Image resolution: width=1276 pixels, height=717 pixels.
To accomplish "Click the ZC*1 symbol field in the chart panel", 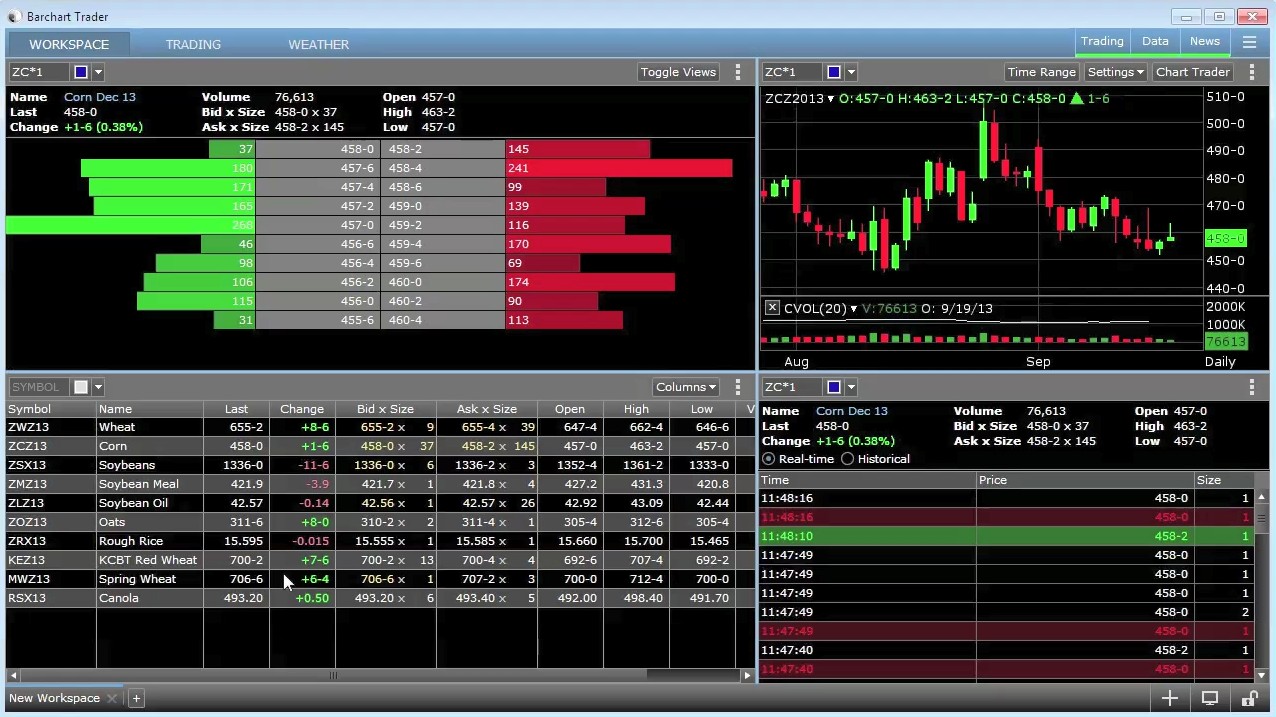I will click(x=792, y=72).
